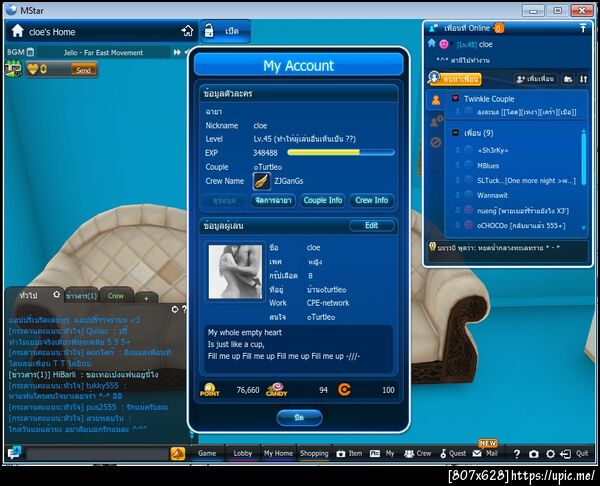This screenshot has height=486, width=600.
Task: Click the friend group folder icon
Action: tap(568, 79)
